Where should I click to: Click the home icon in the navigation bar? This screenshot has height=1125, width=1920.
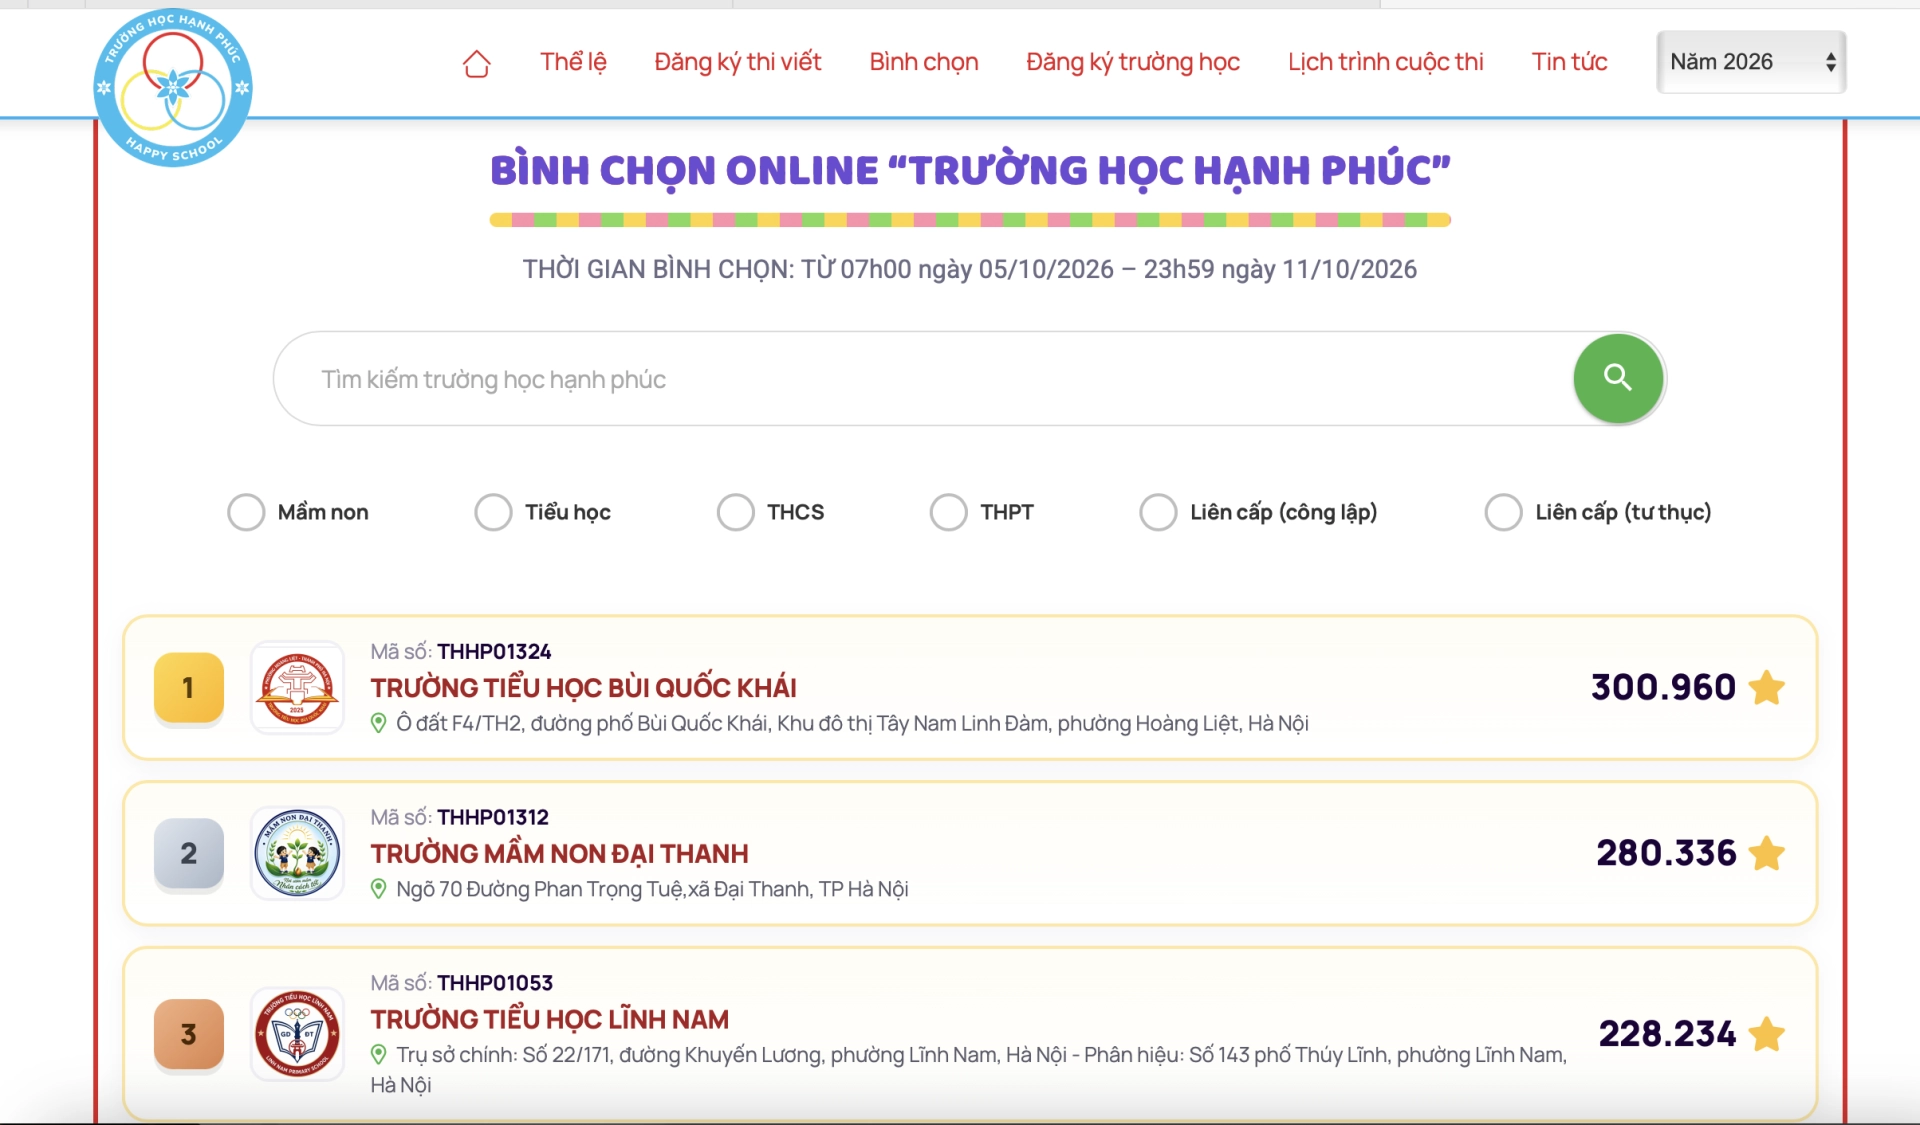tap(477, 63)
